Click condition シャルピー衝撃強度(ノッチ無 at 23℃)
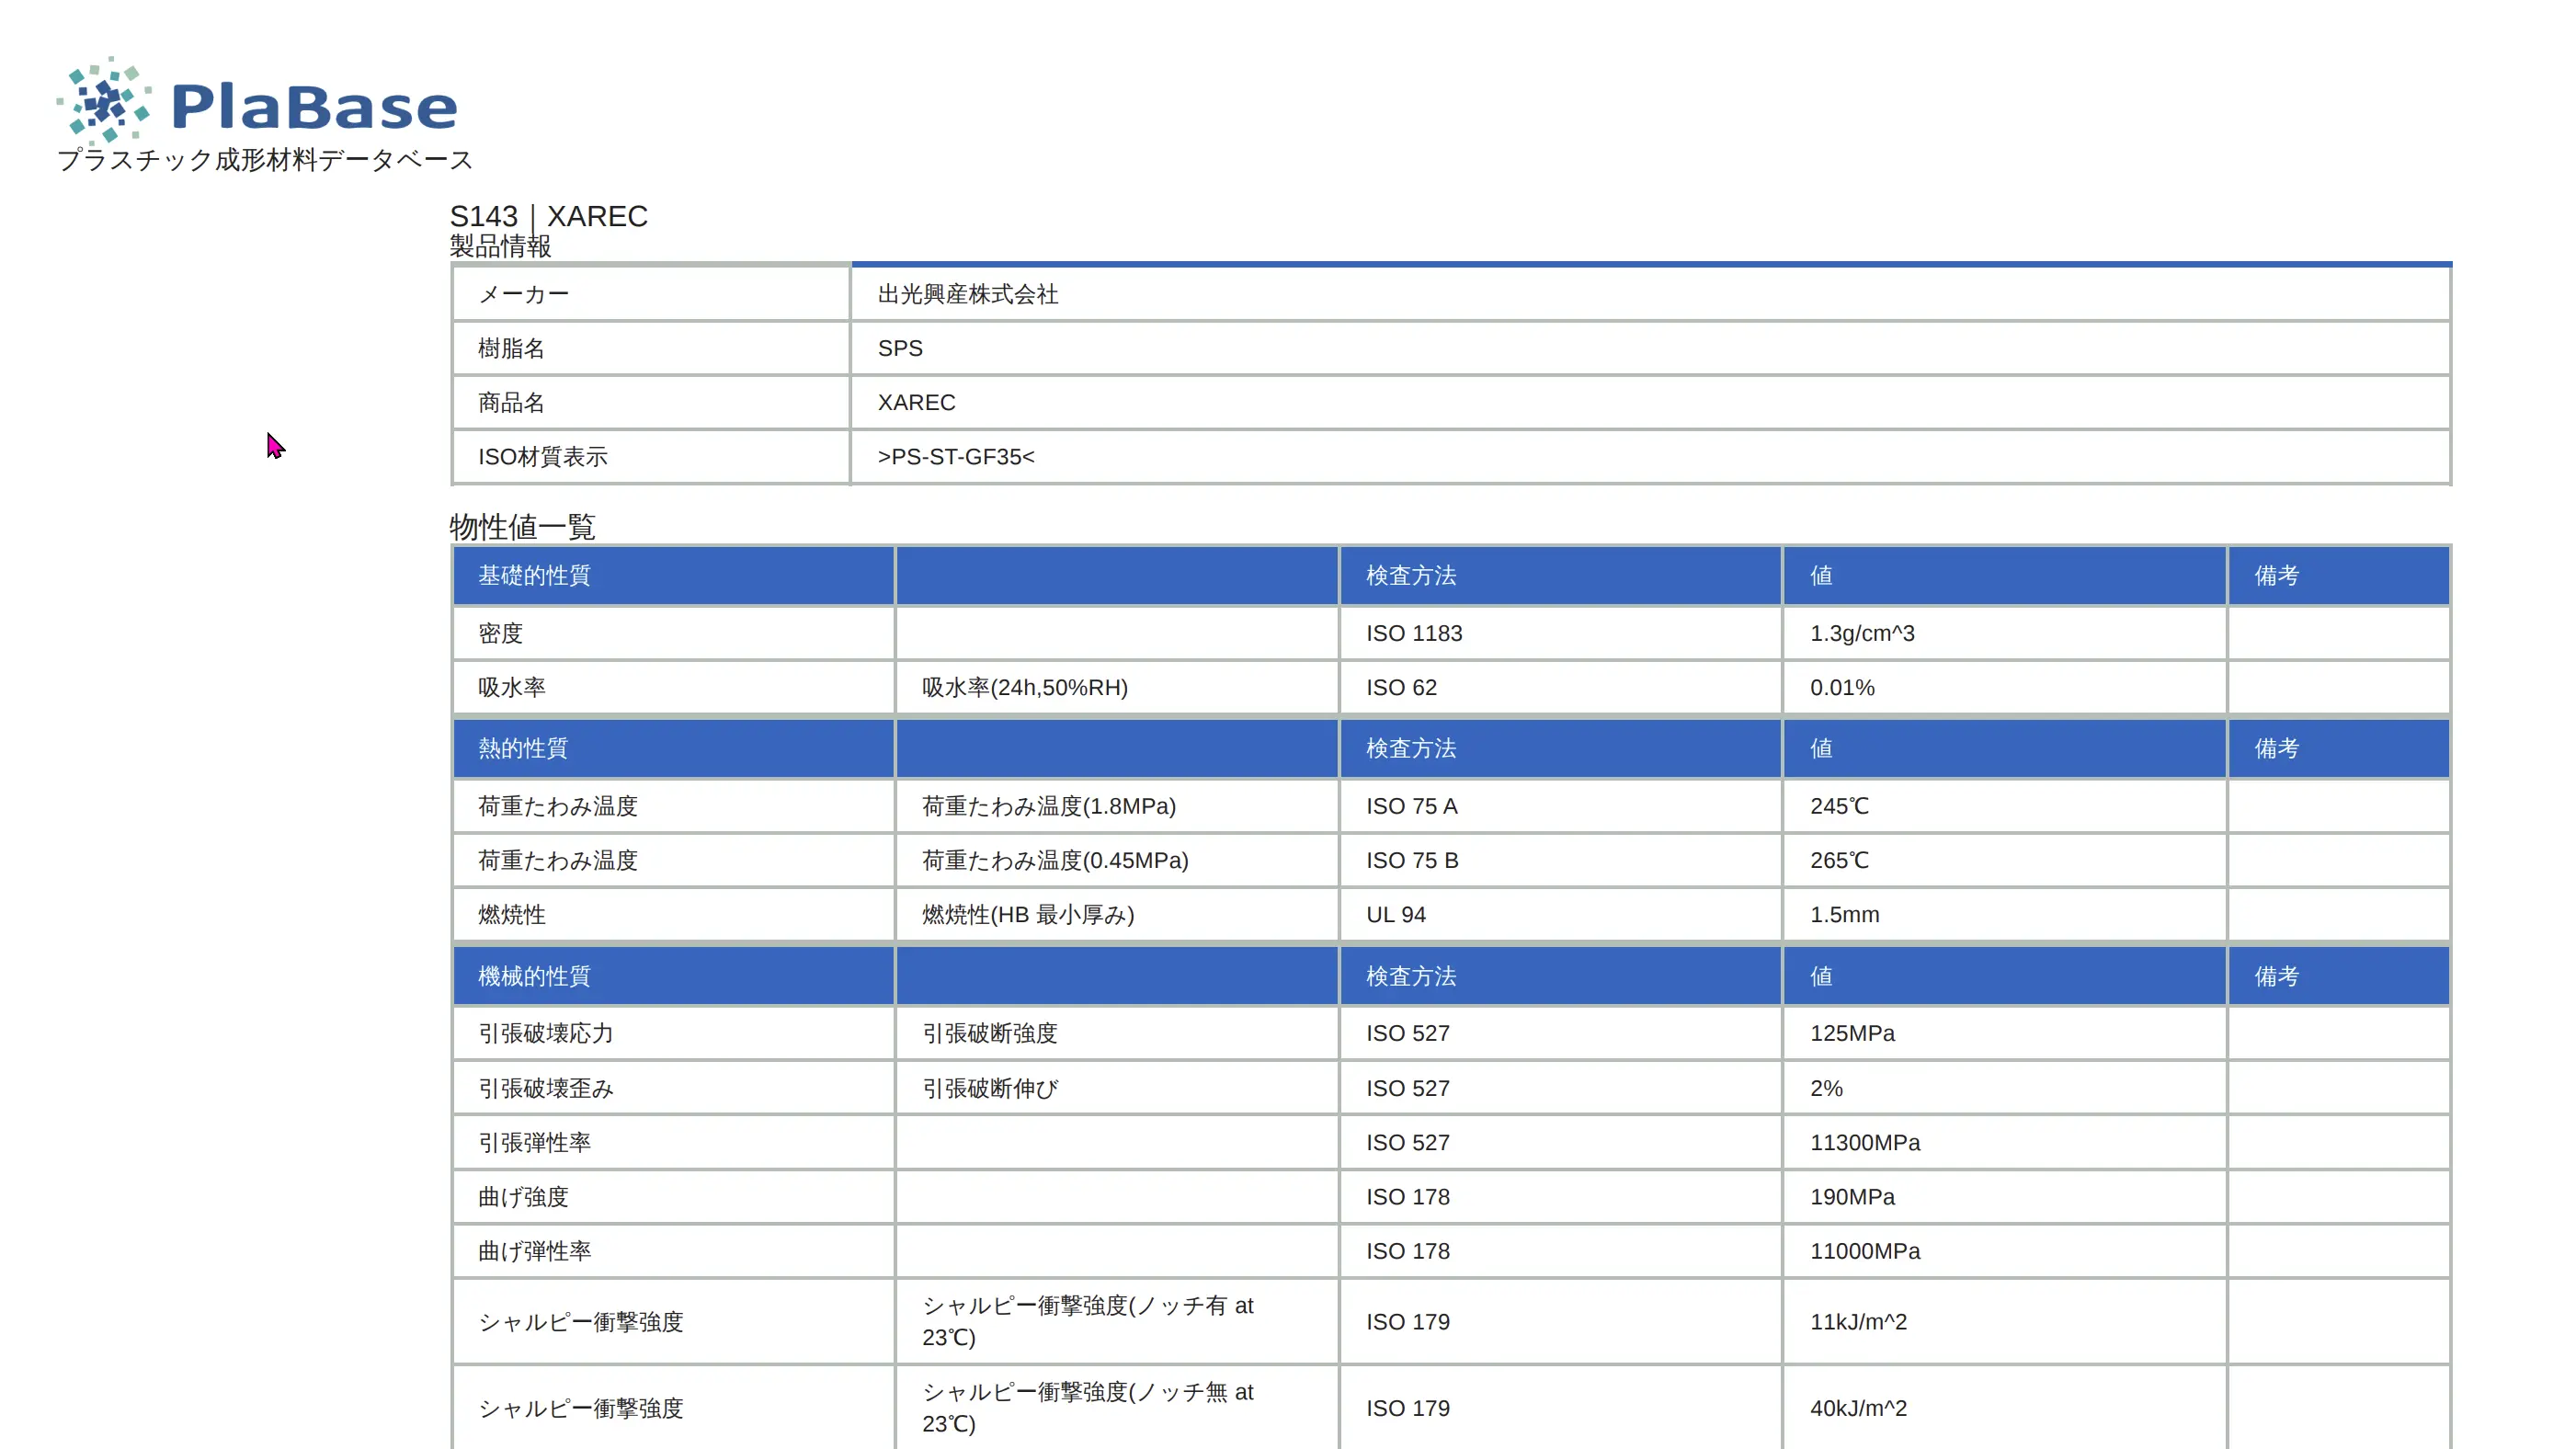 tap(1087, 1407)
